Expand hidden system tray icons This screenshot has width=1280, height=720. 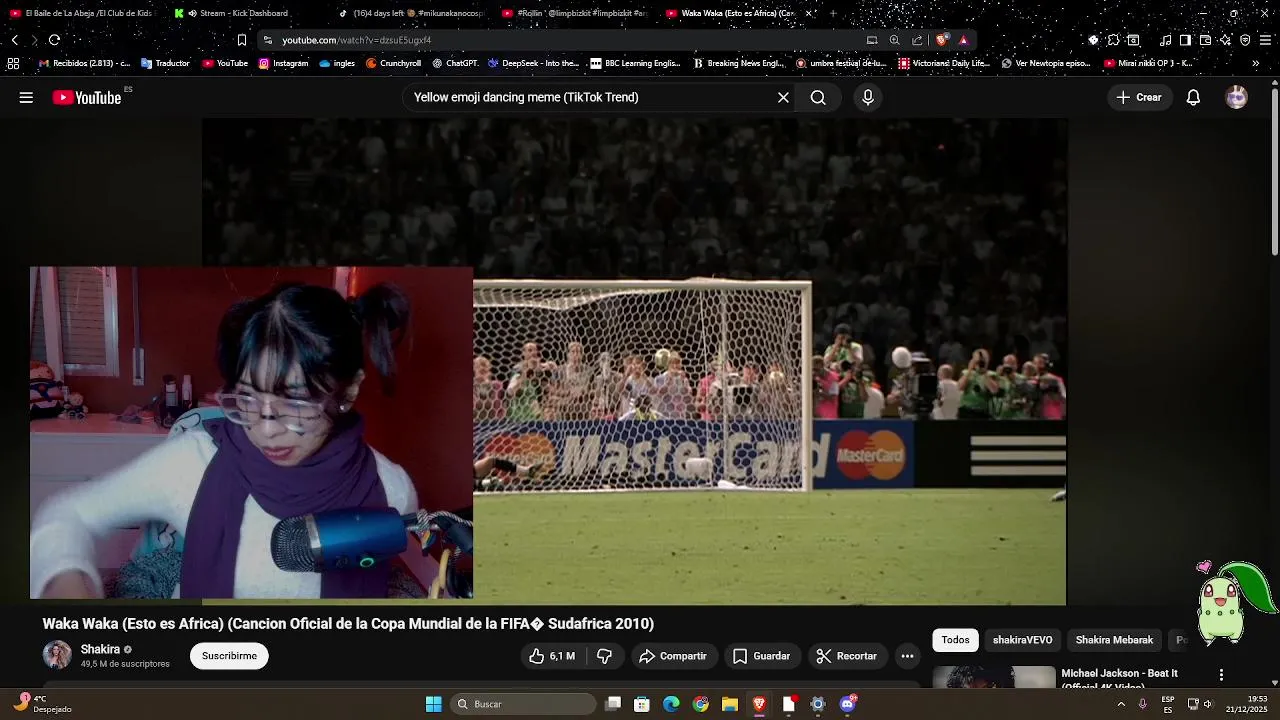coord(1121,704)
